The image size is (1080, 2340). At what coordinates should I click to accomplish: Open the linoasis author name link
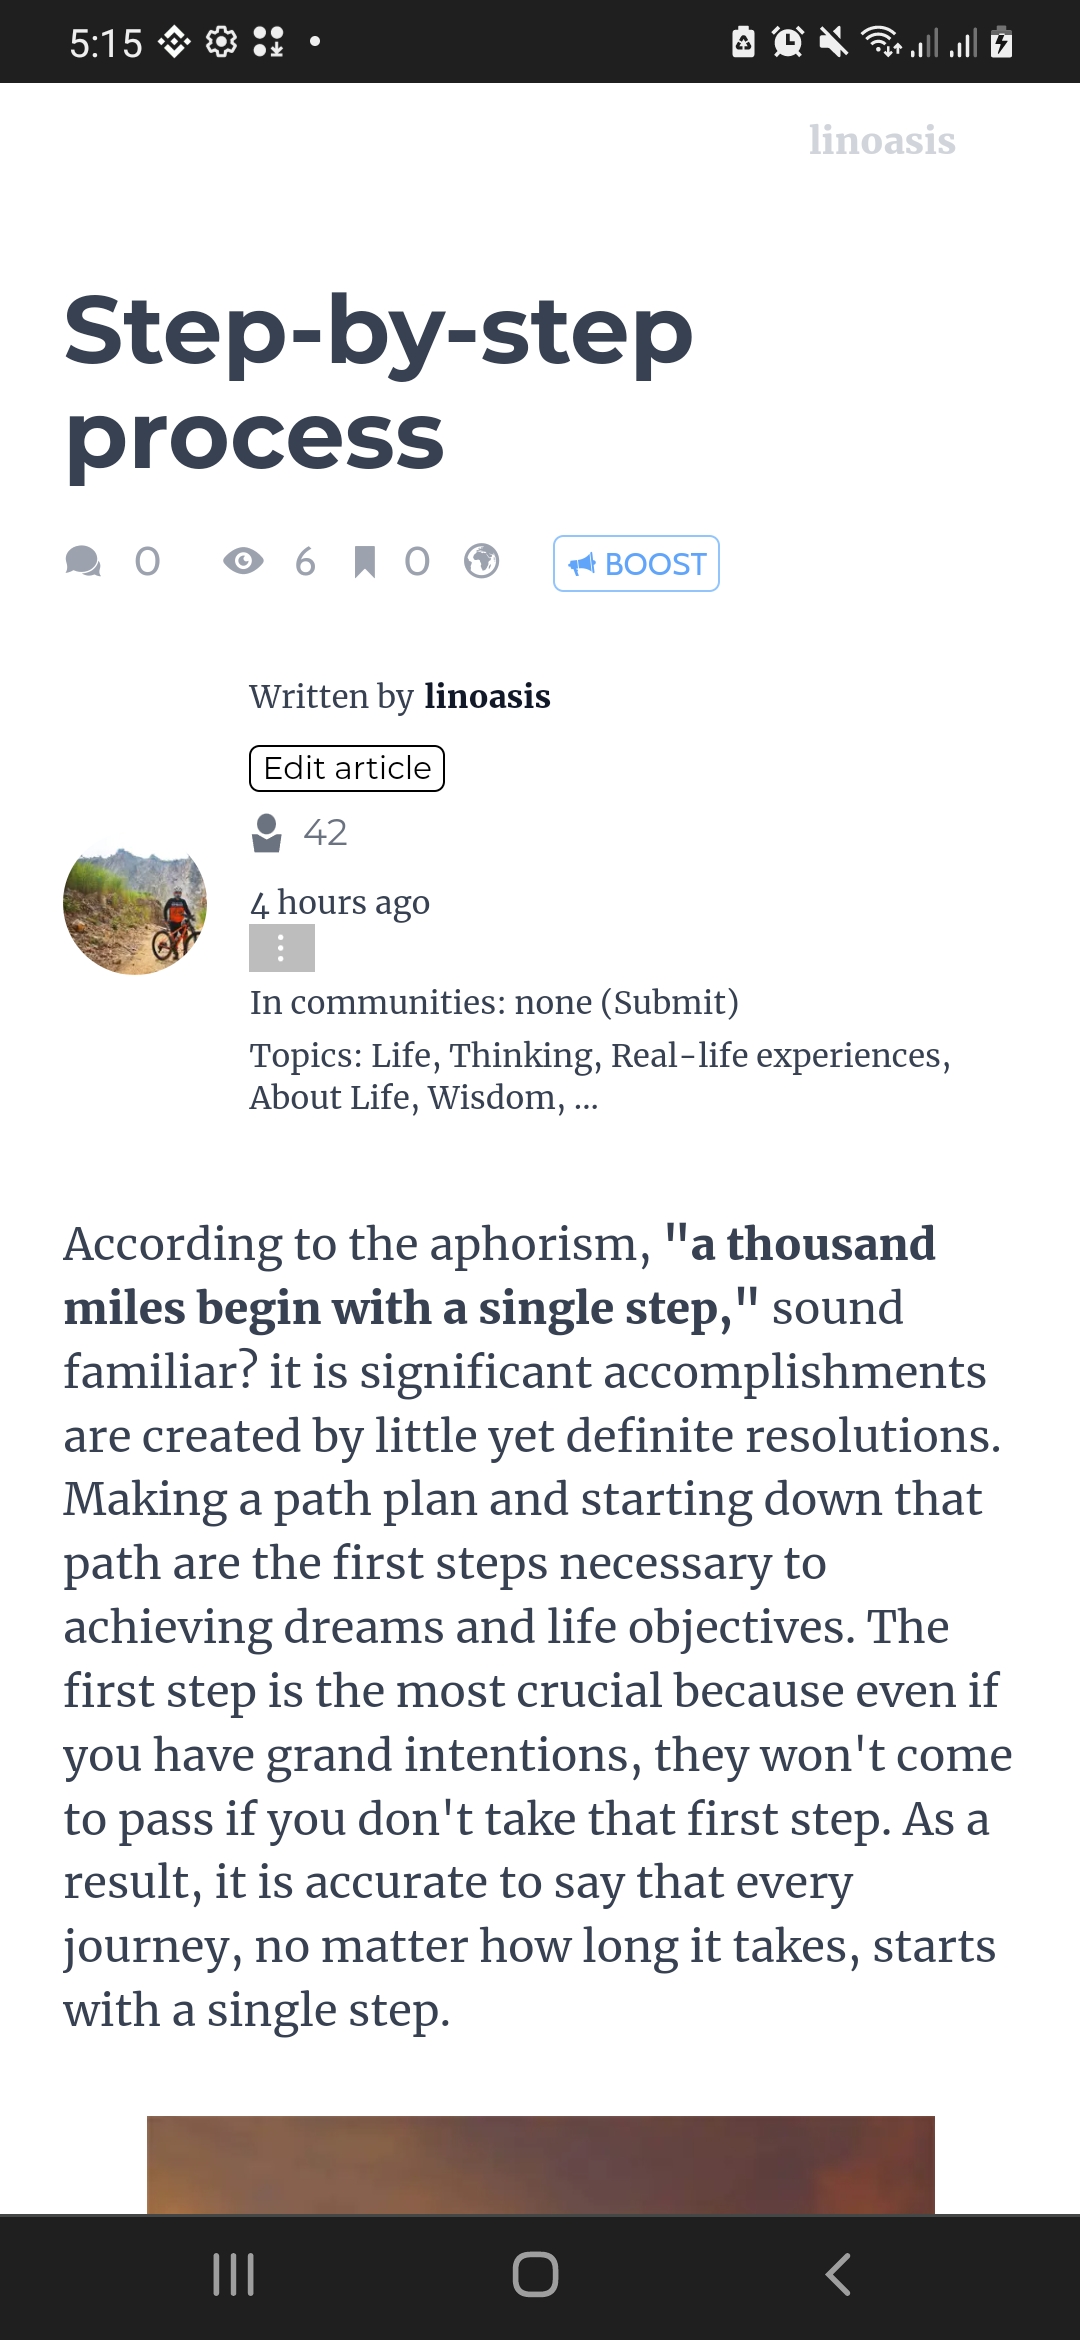point(487,696)
